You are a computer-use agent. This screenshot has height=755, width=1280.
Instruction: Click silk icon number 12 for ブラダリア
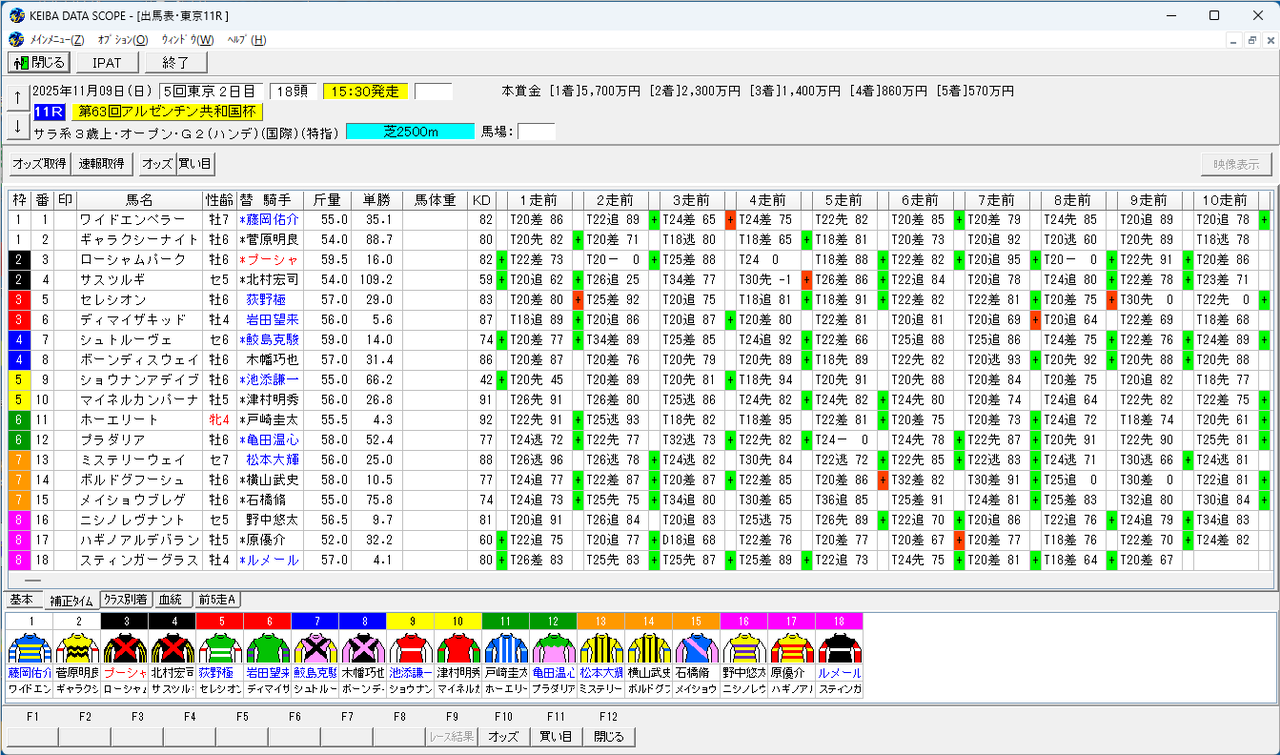point(553,647)
